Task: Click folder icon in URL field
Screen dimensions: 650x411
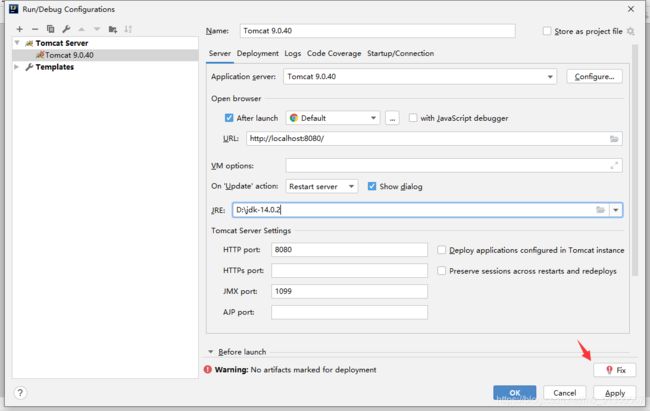Action: click(614, 139)
